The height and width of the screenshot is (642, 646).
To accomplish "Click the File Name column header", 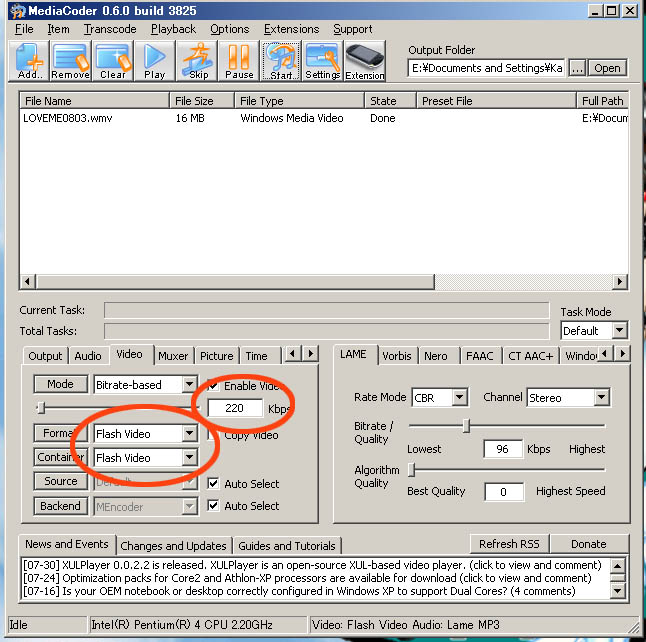I will tap(94, 101).
